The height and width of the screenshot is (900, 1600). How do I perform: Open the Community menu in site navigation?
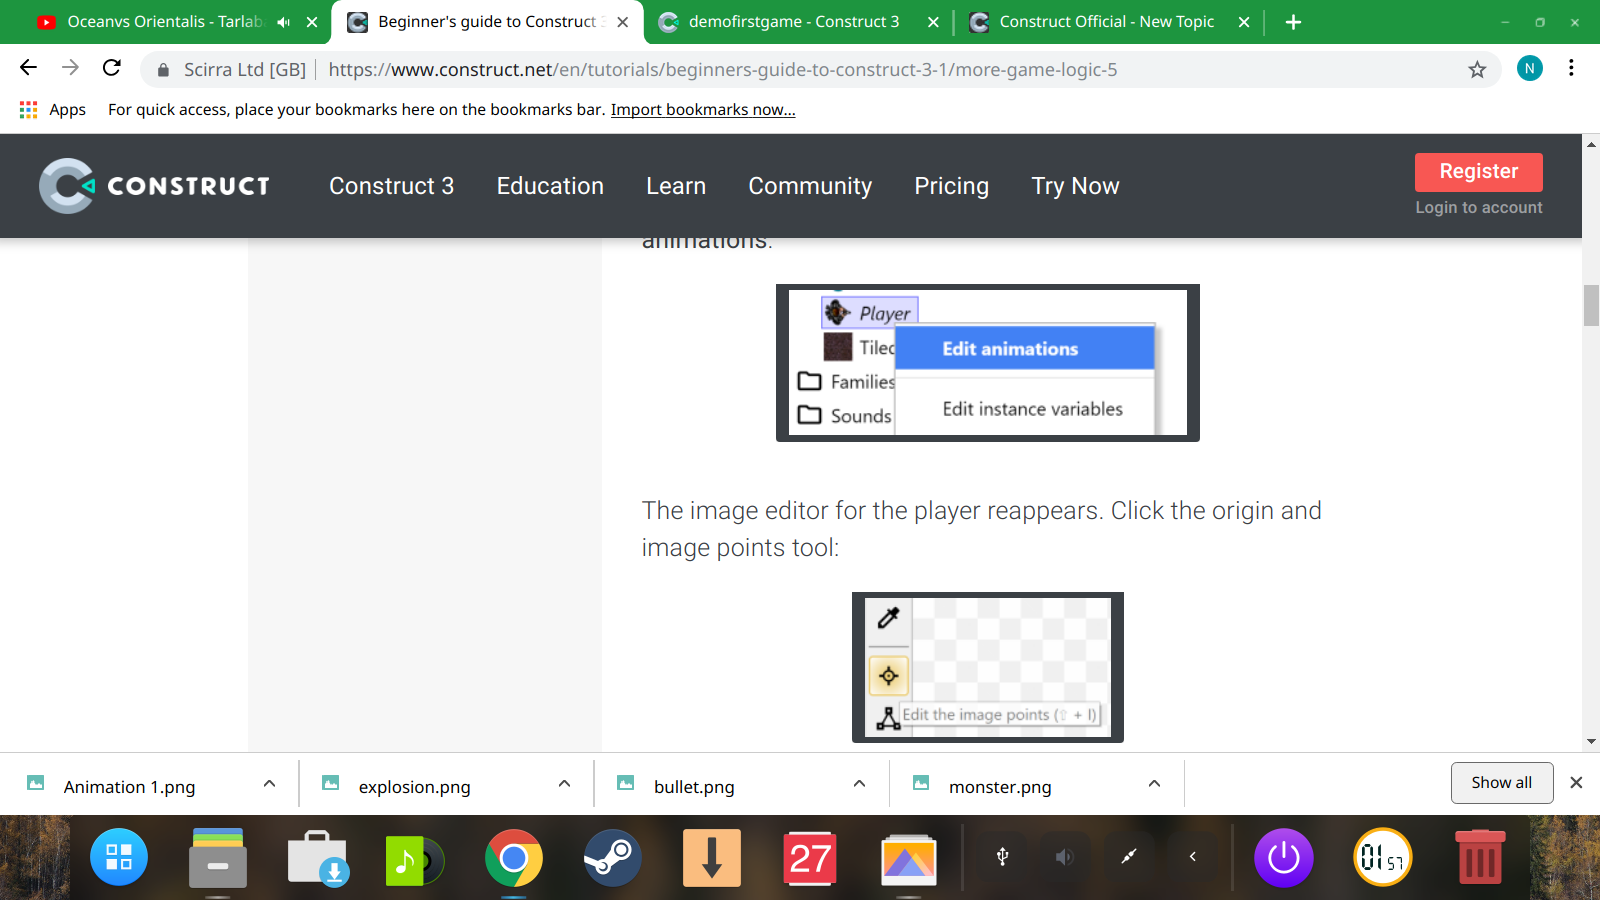810,186
